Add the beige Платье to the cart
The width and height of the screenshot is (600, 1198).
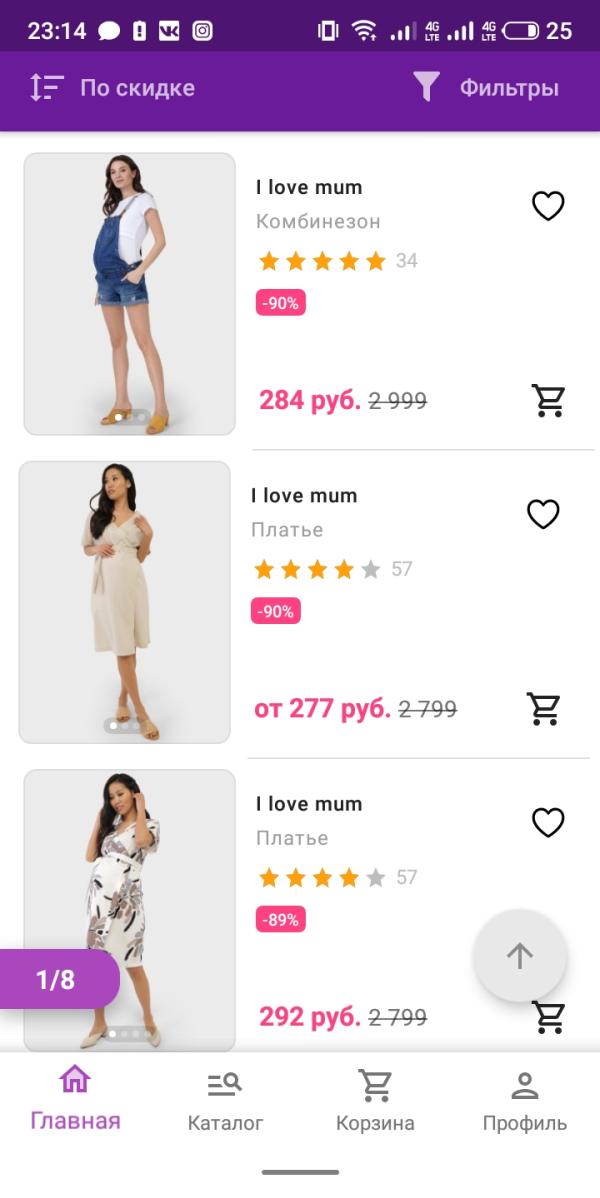pos(544,708)
